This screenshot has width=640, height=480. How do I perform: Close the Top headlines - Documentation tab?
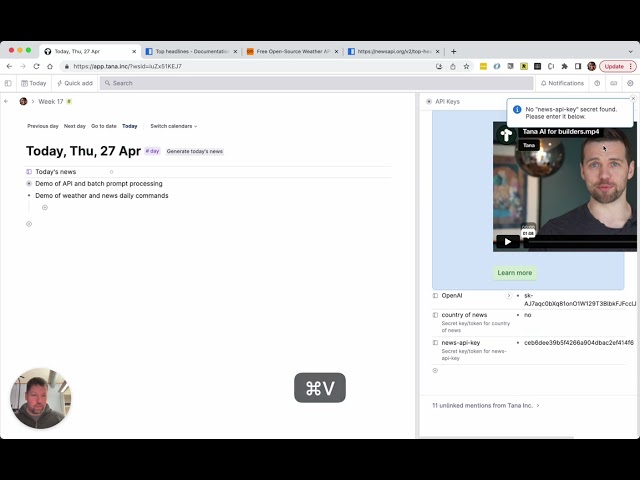[x=235, y=51]
